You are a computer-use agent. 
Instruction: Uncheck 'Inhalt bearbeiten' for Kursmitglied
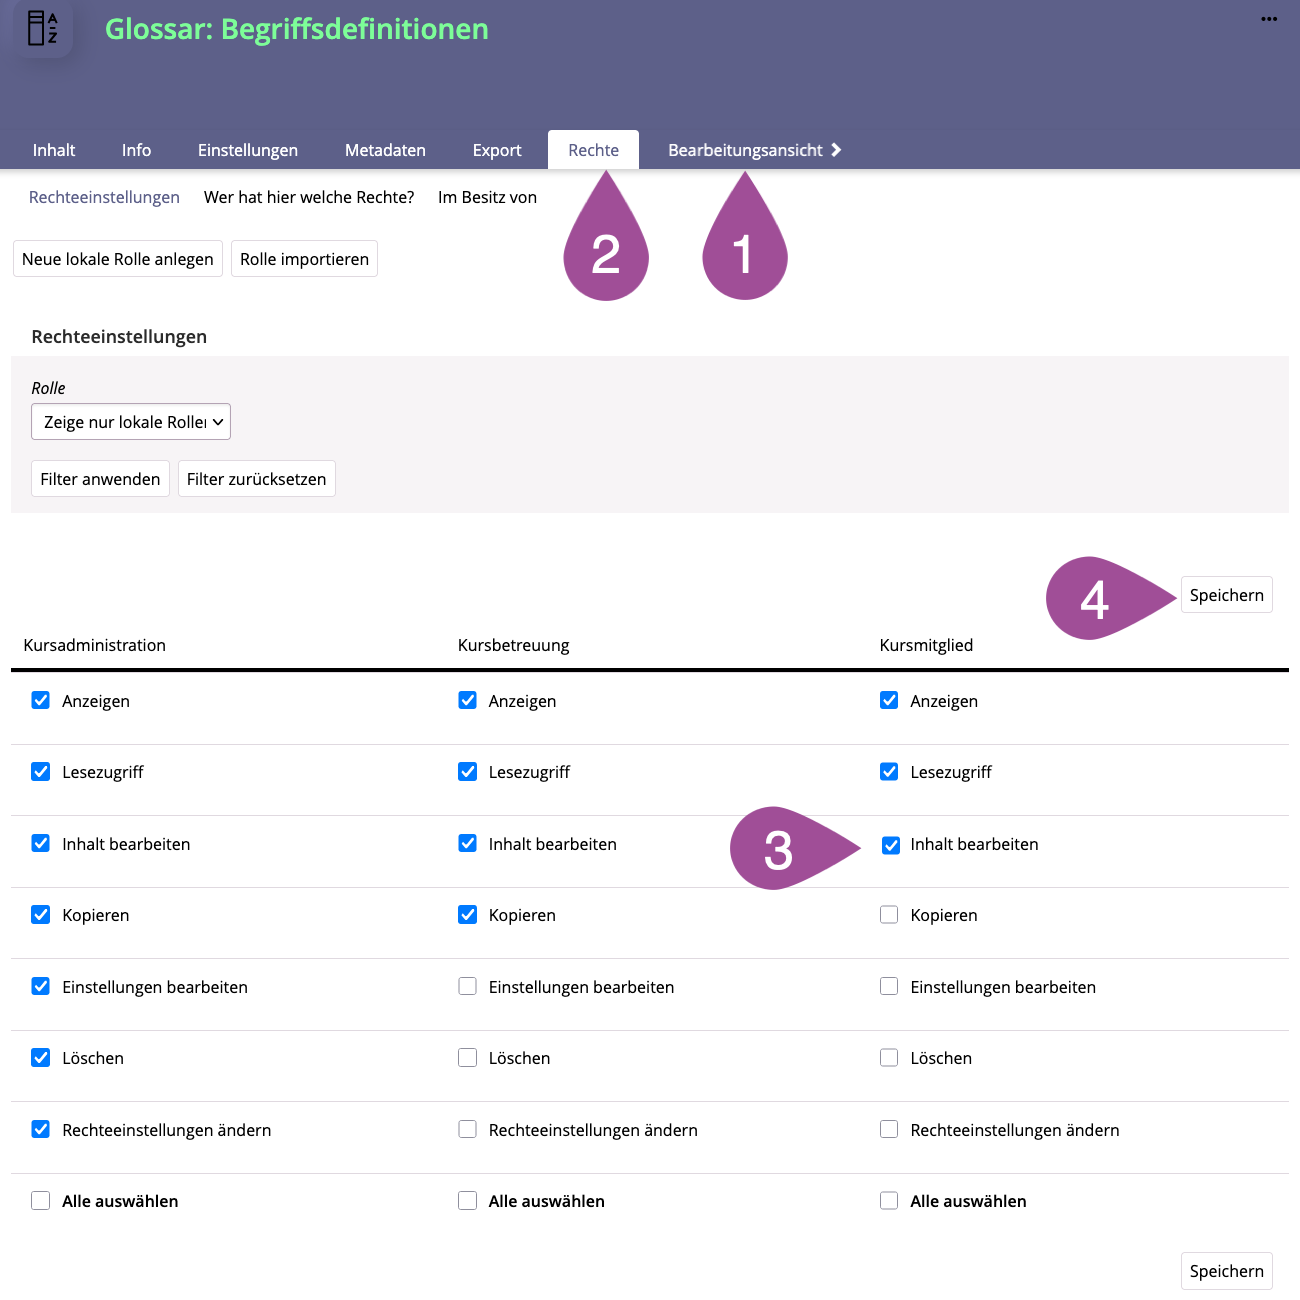890,845
